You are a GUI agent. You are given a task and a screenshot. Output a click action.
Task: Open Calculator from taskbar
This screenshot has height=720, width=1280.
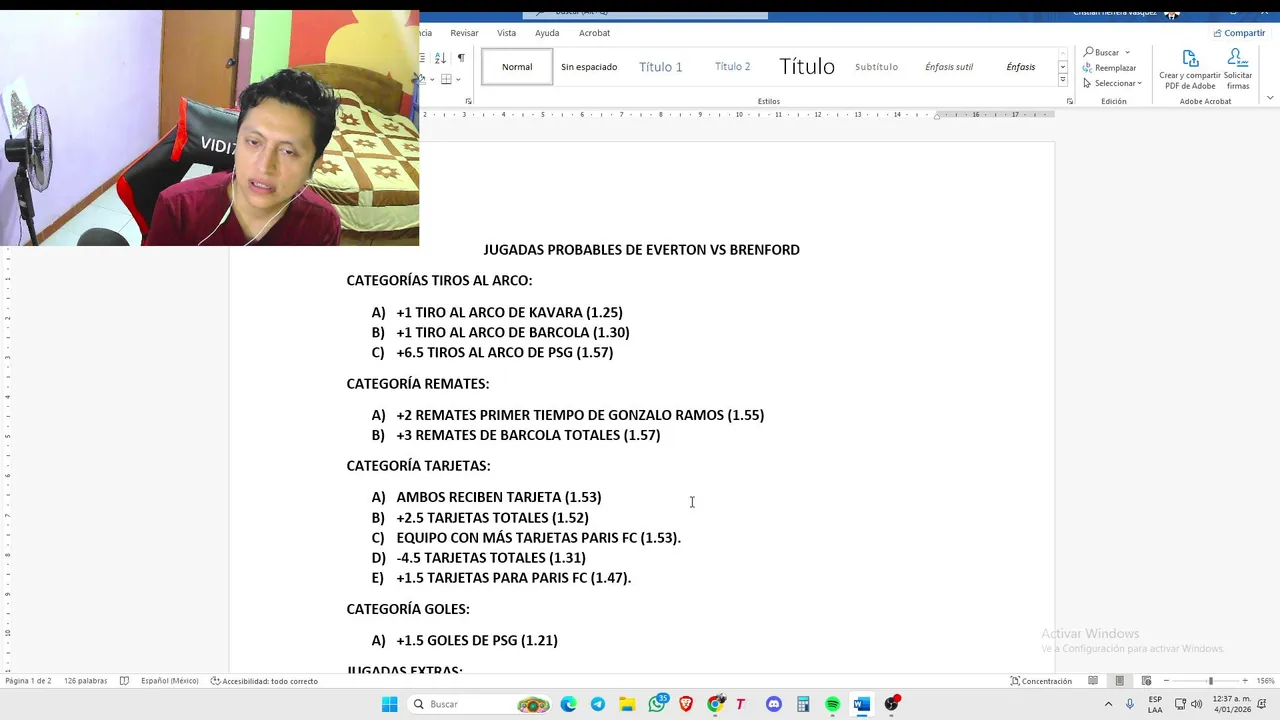pos(803,704)
